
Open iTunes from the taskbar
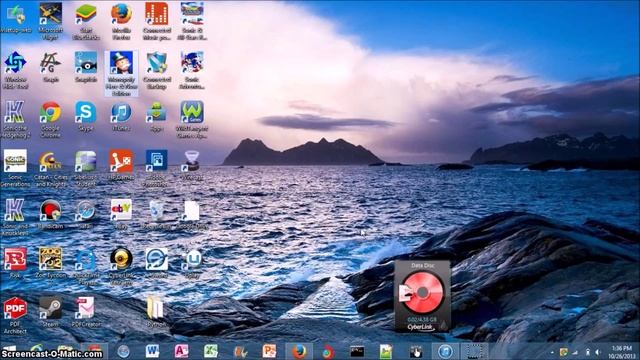(x=445, y=351)
